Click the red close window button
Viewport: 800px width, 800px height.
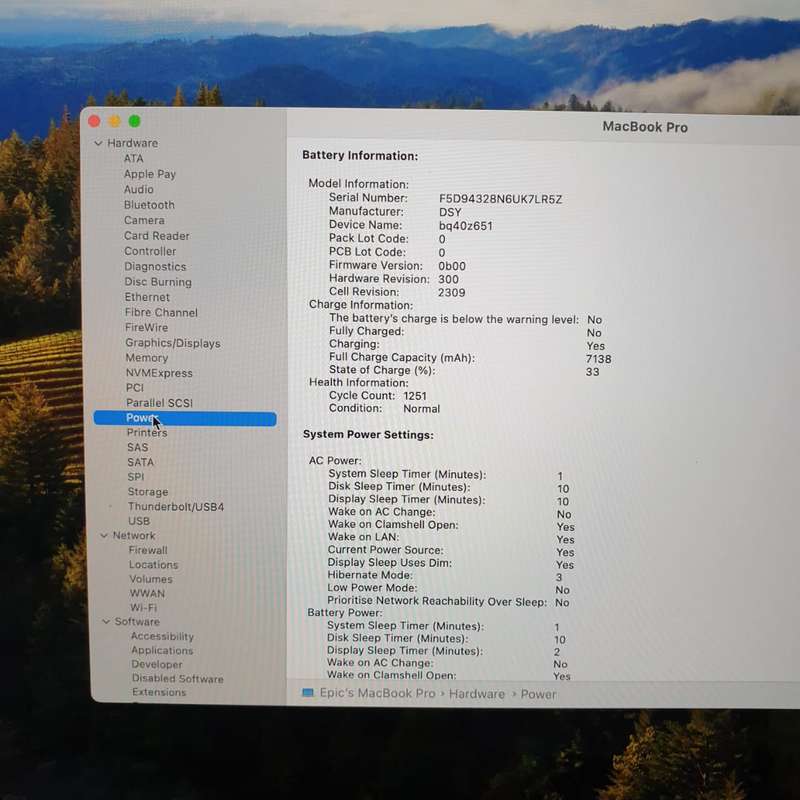(94, 121)
